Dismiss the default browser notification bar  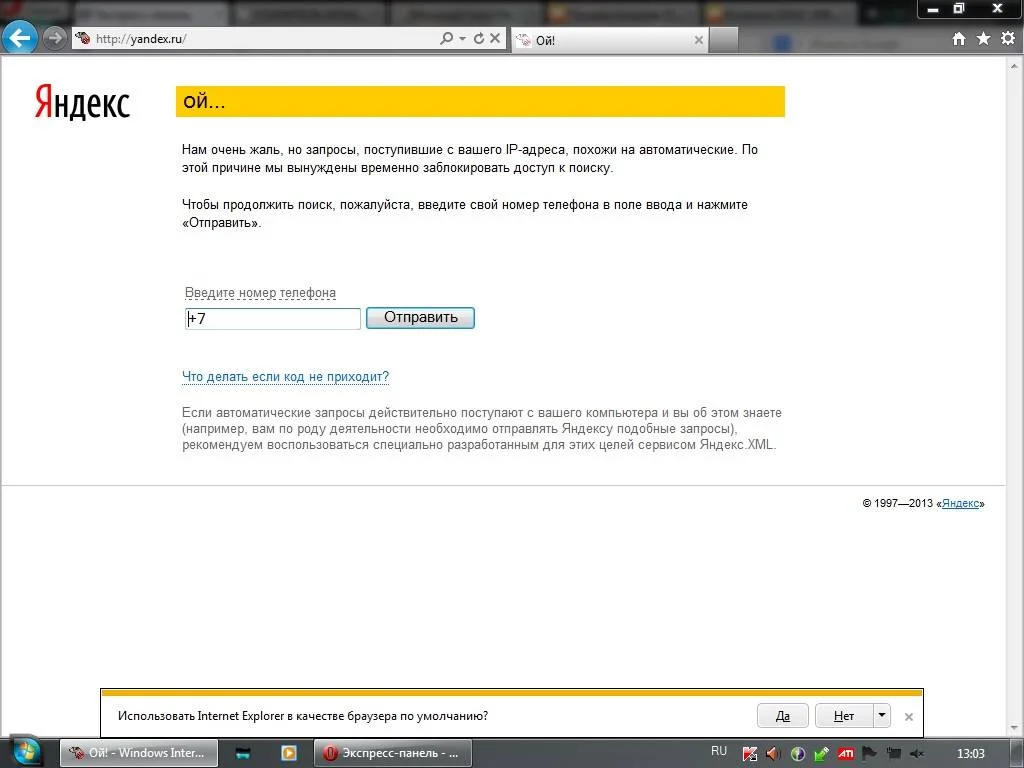pos(908,716)
